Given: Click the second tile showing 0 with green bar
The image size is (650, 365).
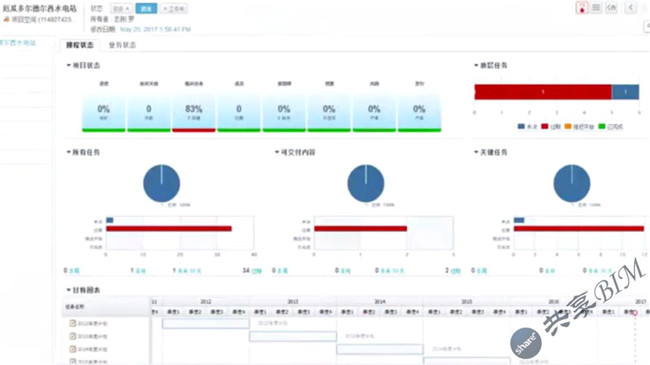Looking at the screenshot, I should point(149,113).
